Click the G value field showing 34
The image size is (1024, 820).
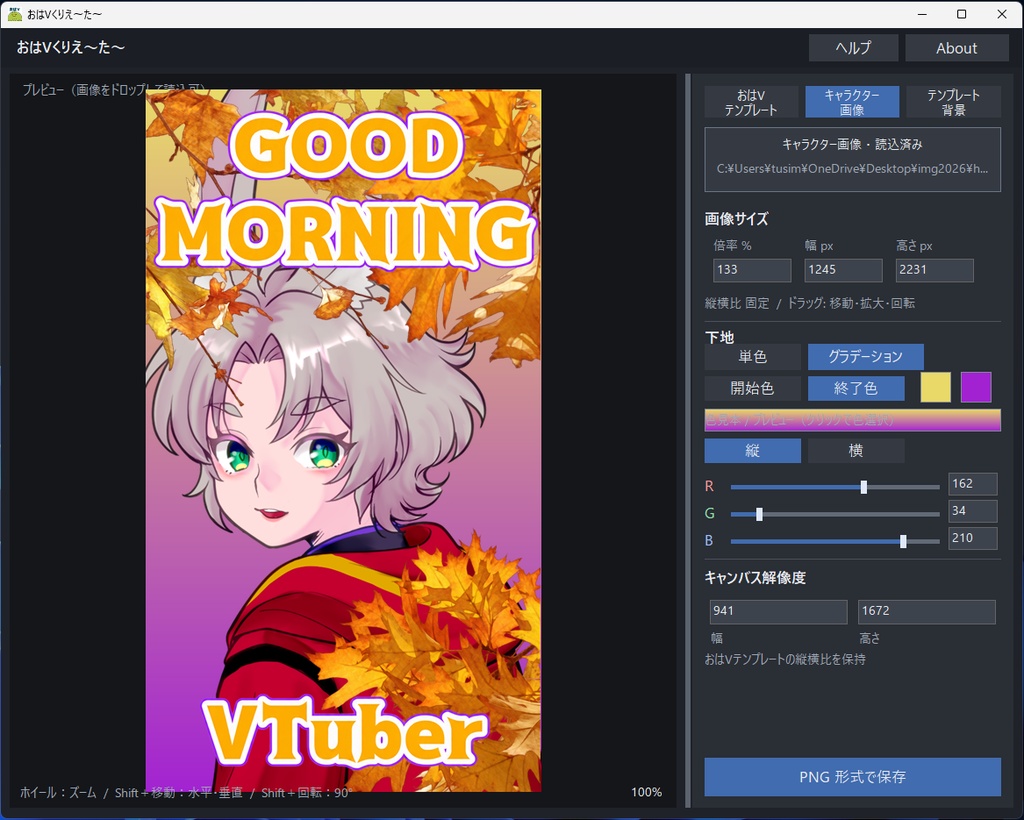[972, 511]
